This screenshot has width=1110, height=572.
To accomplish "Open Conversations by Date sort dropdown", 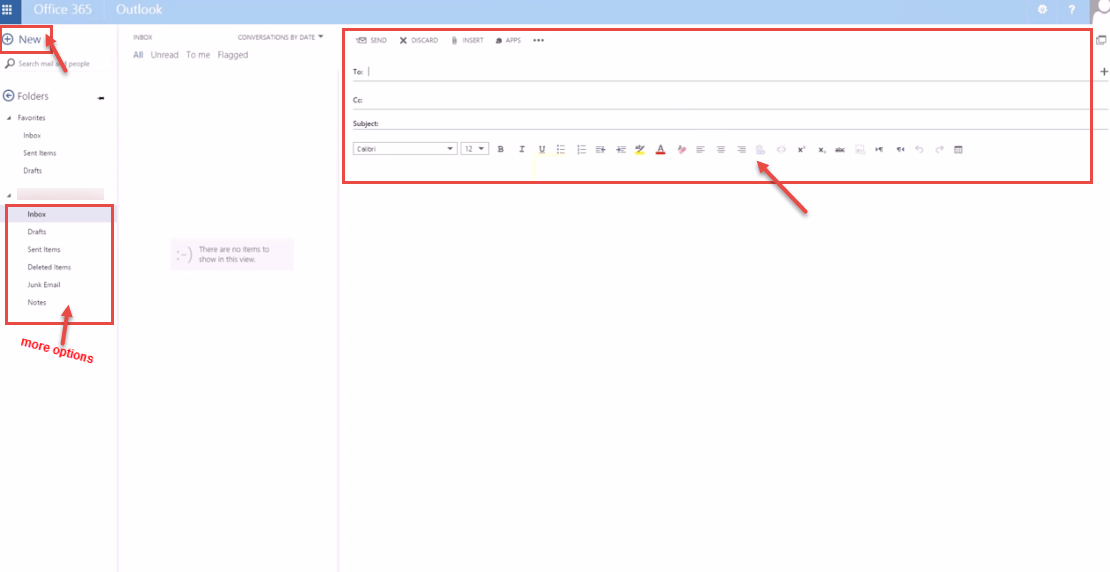I will [280, 38].
